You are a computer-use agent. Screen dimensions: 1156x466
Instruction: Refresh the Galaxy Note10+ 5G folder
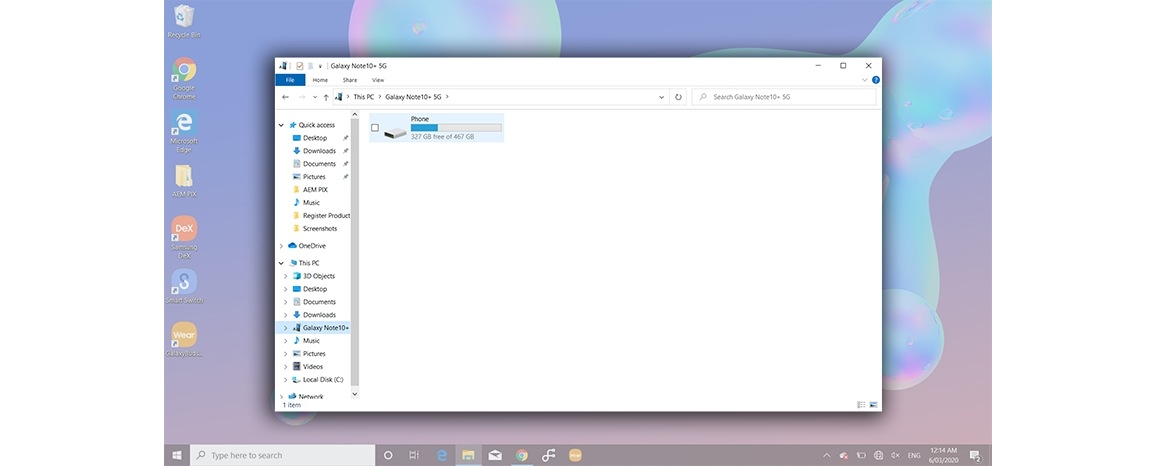[x=679, y=97]
